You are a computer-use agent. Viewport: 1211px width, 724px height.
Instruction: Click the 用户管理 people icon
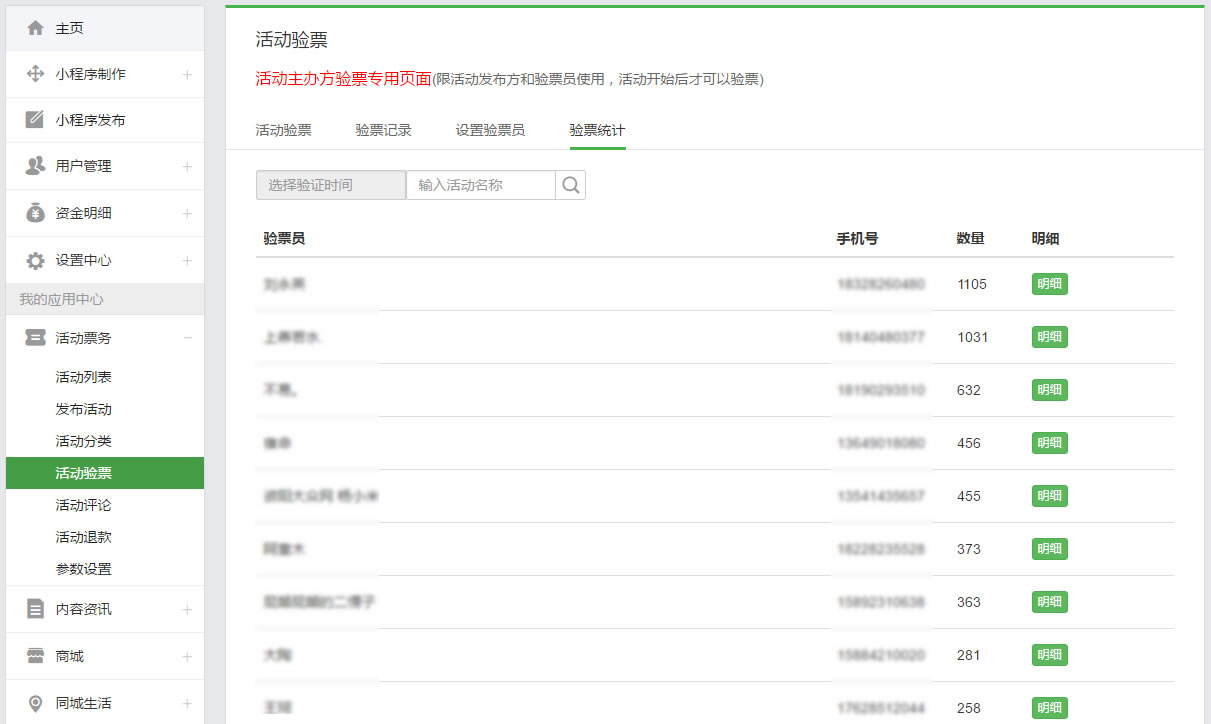[35, 166]
